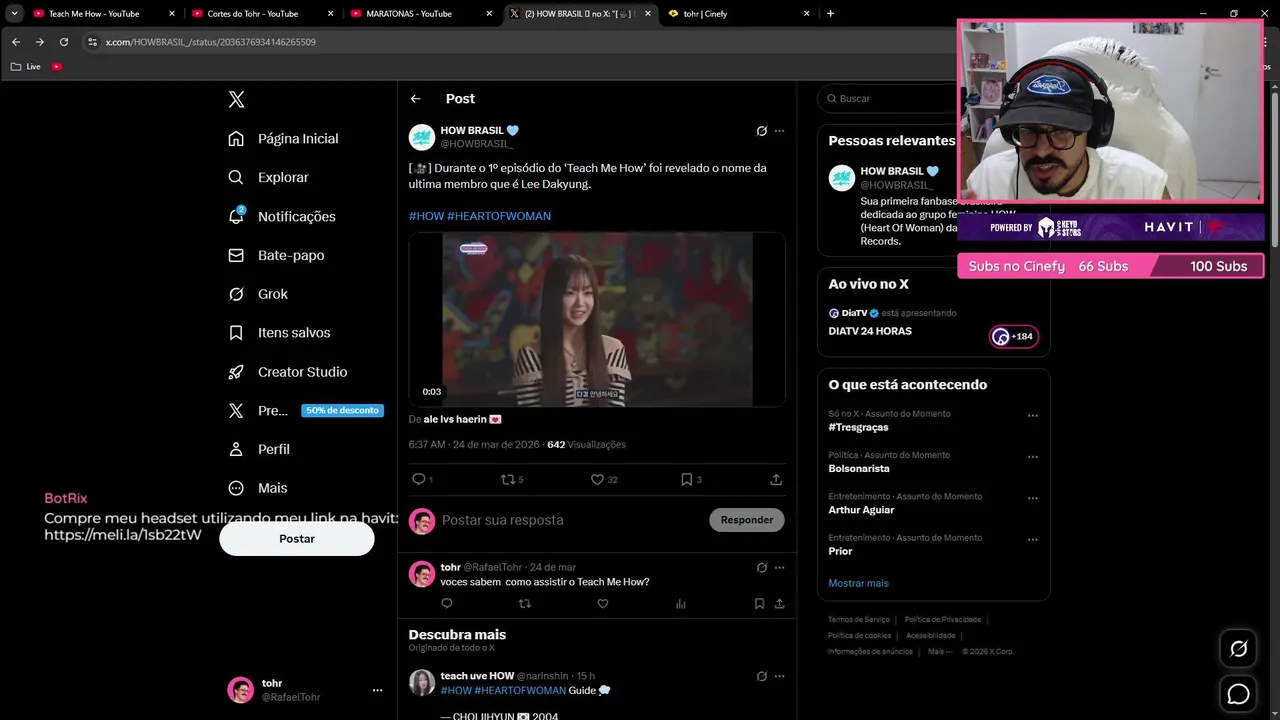Open Explorar in the sidebar

click(x=268, y=177)
